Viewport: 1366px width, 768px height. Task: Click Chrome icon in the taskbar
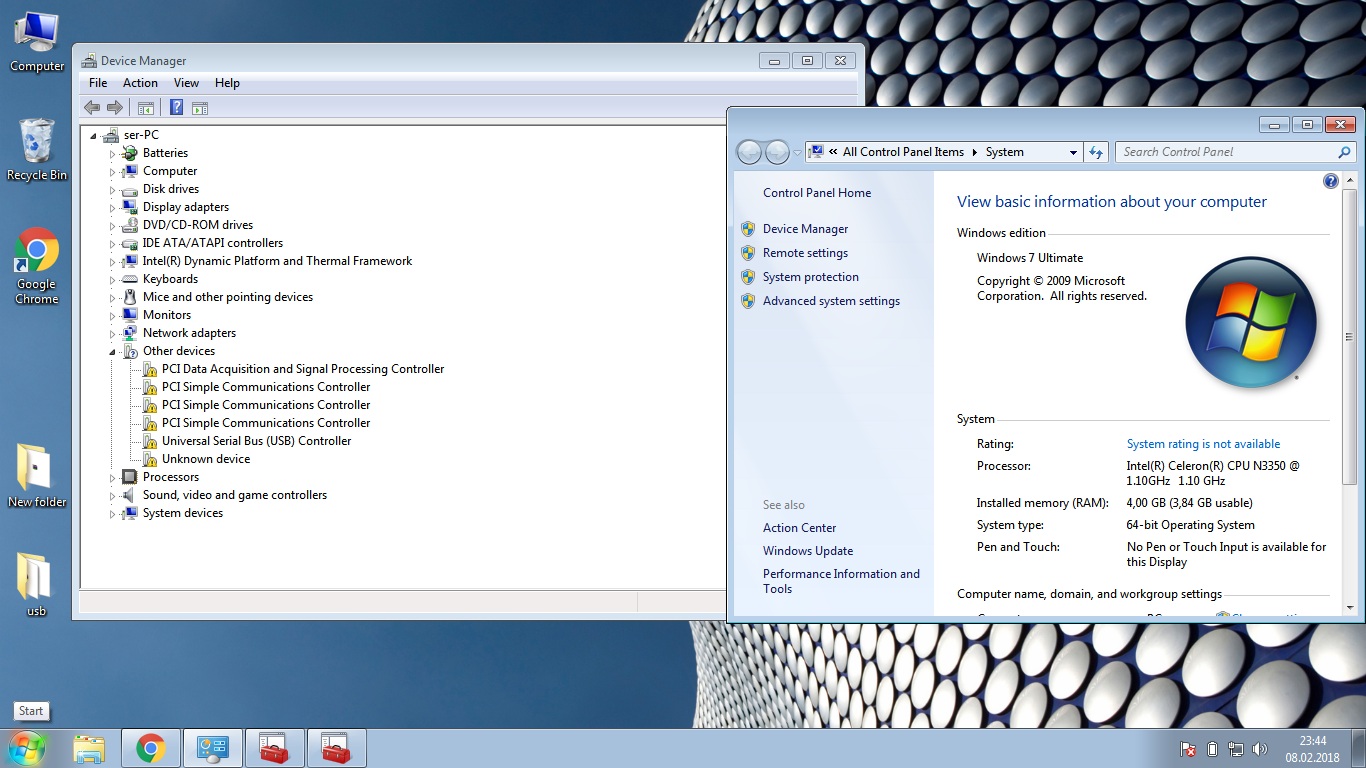point(151,748)
